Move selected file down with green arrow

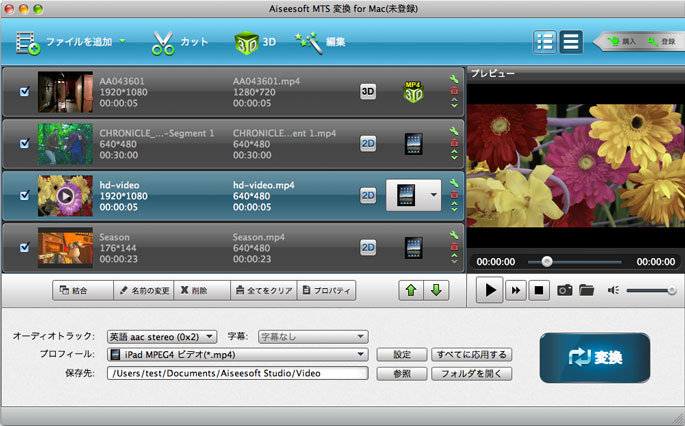pos(435,291)
